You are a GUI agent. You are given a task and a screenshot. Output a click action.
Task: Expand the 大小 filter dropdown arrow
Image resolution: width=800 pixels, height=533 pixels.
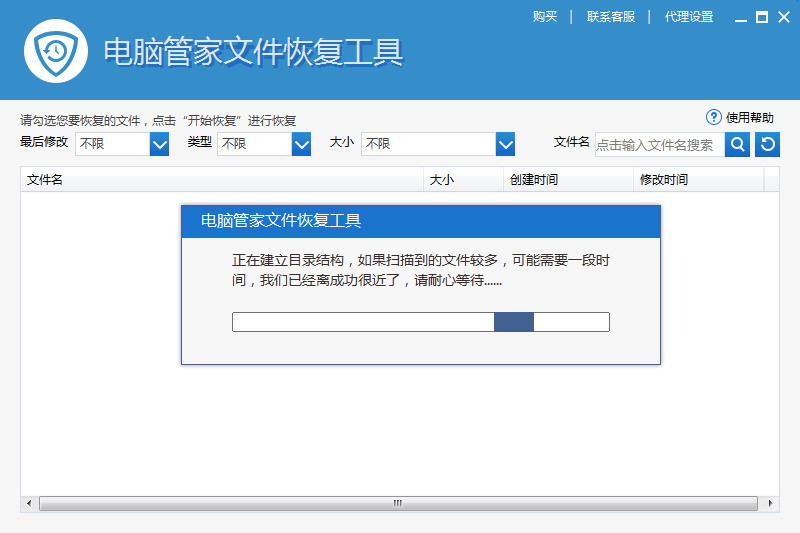click(505, 144)
